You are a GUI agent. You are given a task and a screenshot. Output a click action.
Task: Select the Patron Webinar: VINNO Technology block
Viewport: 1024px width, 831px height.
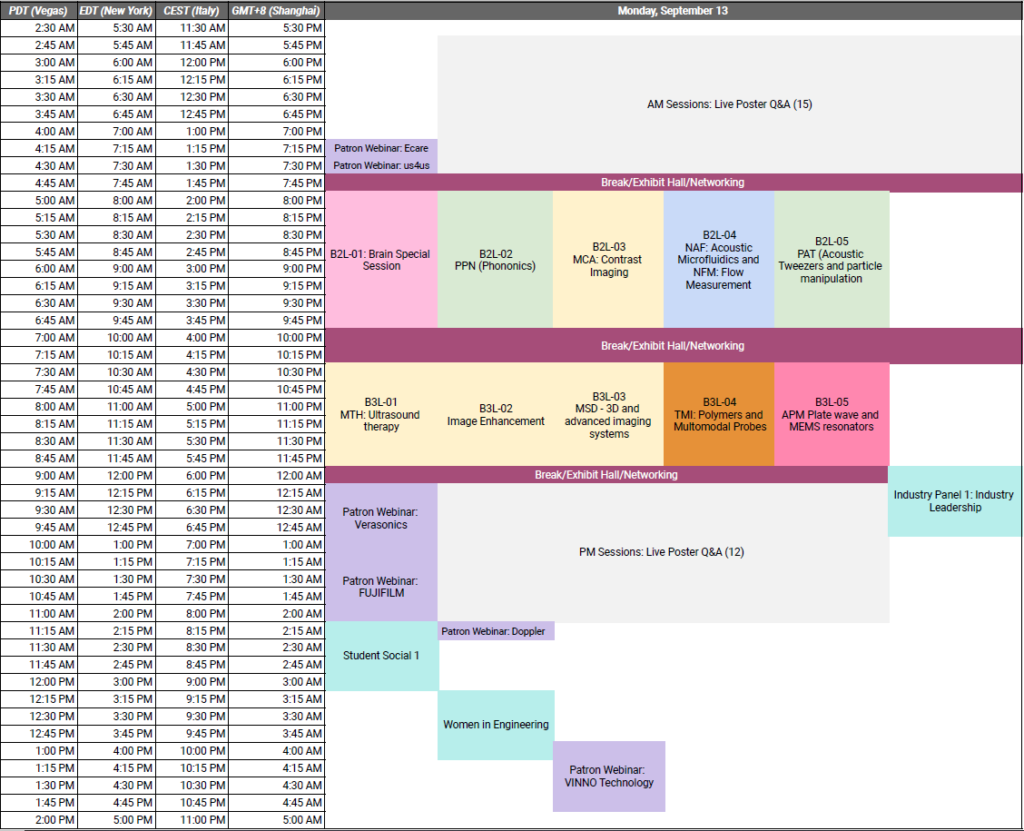point(608,776)
